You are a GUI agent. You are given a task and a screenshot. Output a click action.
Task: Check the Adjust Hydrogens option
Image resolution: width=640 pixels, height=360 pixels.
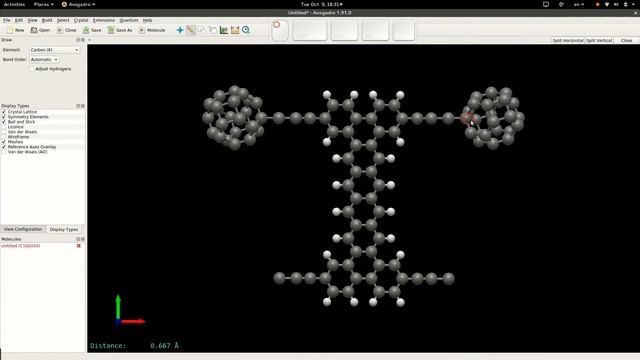pos(32,69)
